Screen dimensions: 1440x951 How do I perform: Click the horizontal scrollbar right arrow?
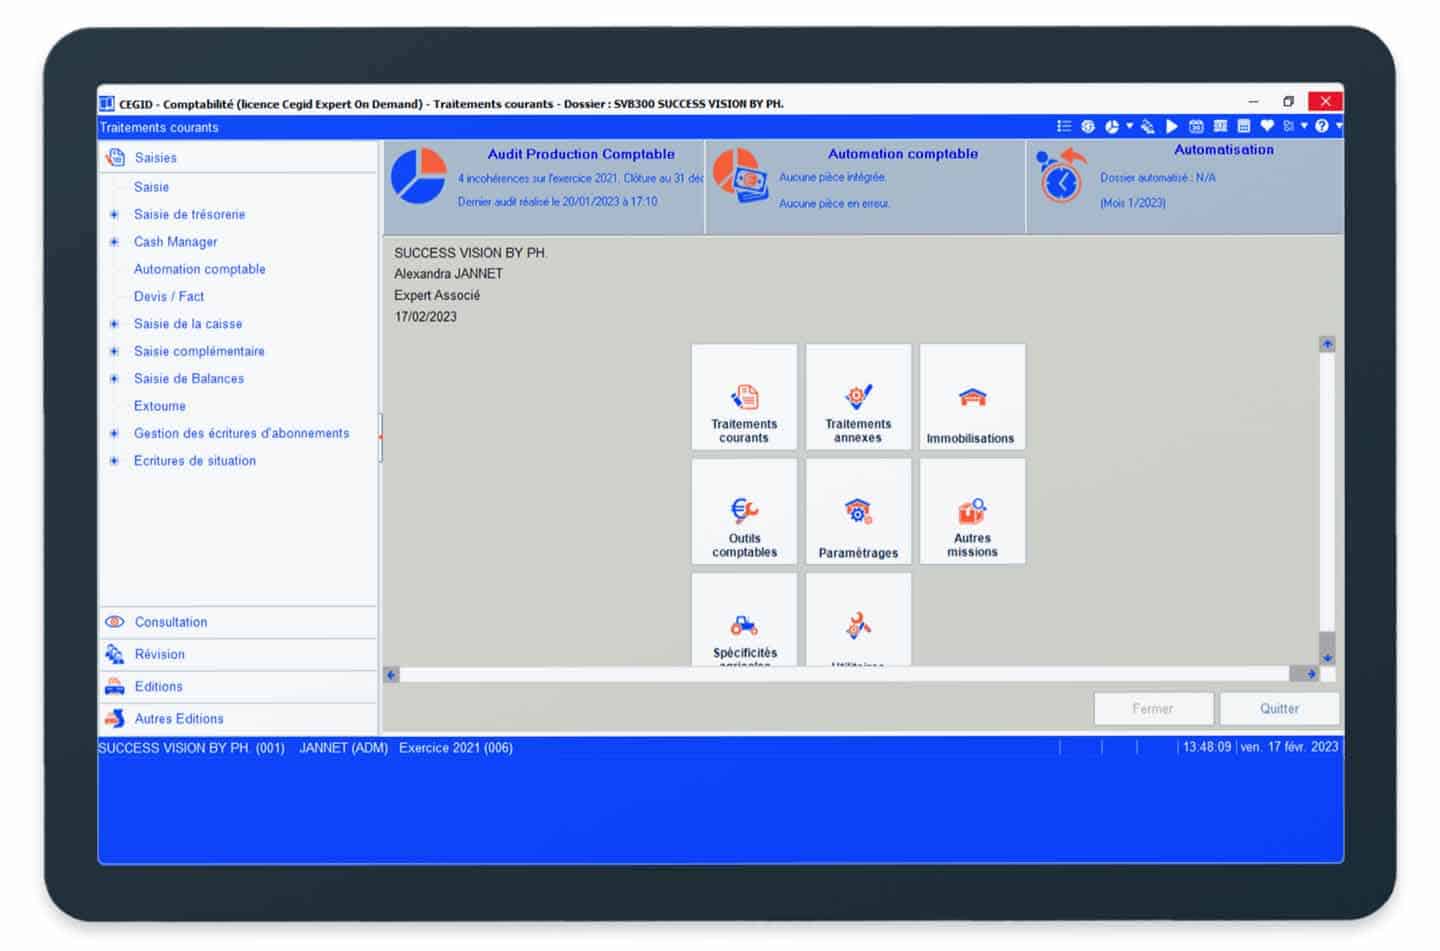(1310, 675)
